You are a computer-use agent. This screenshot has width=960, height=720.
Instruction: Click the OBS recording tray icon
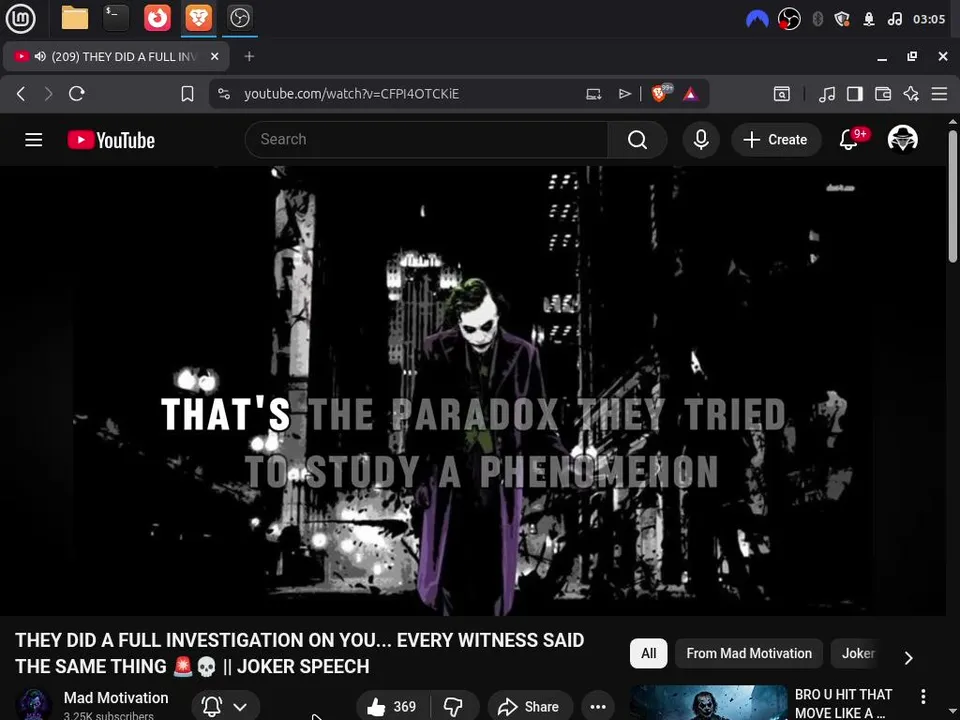coord(789,19)
